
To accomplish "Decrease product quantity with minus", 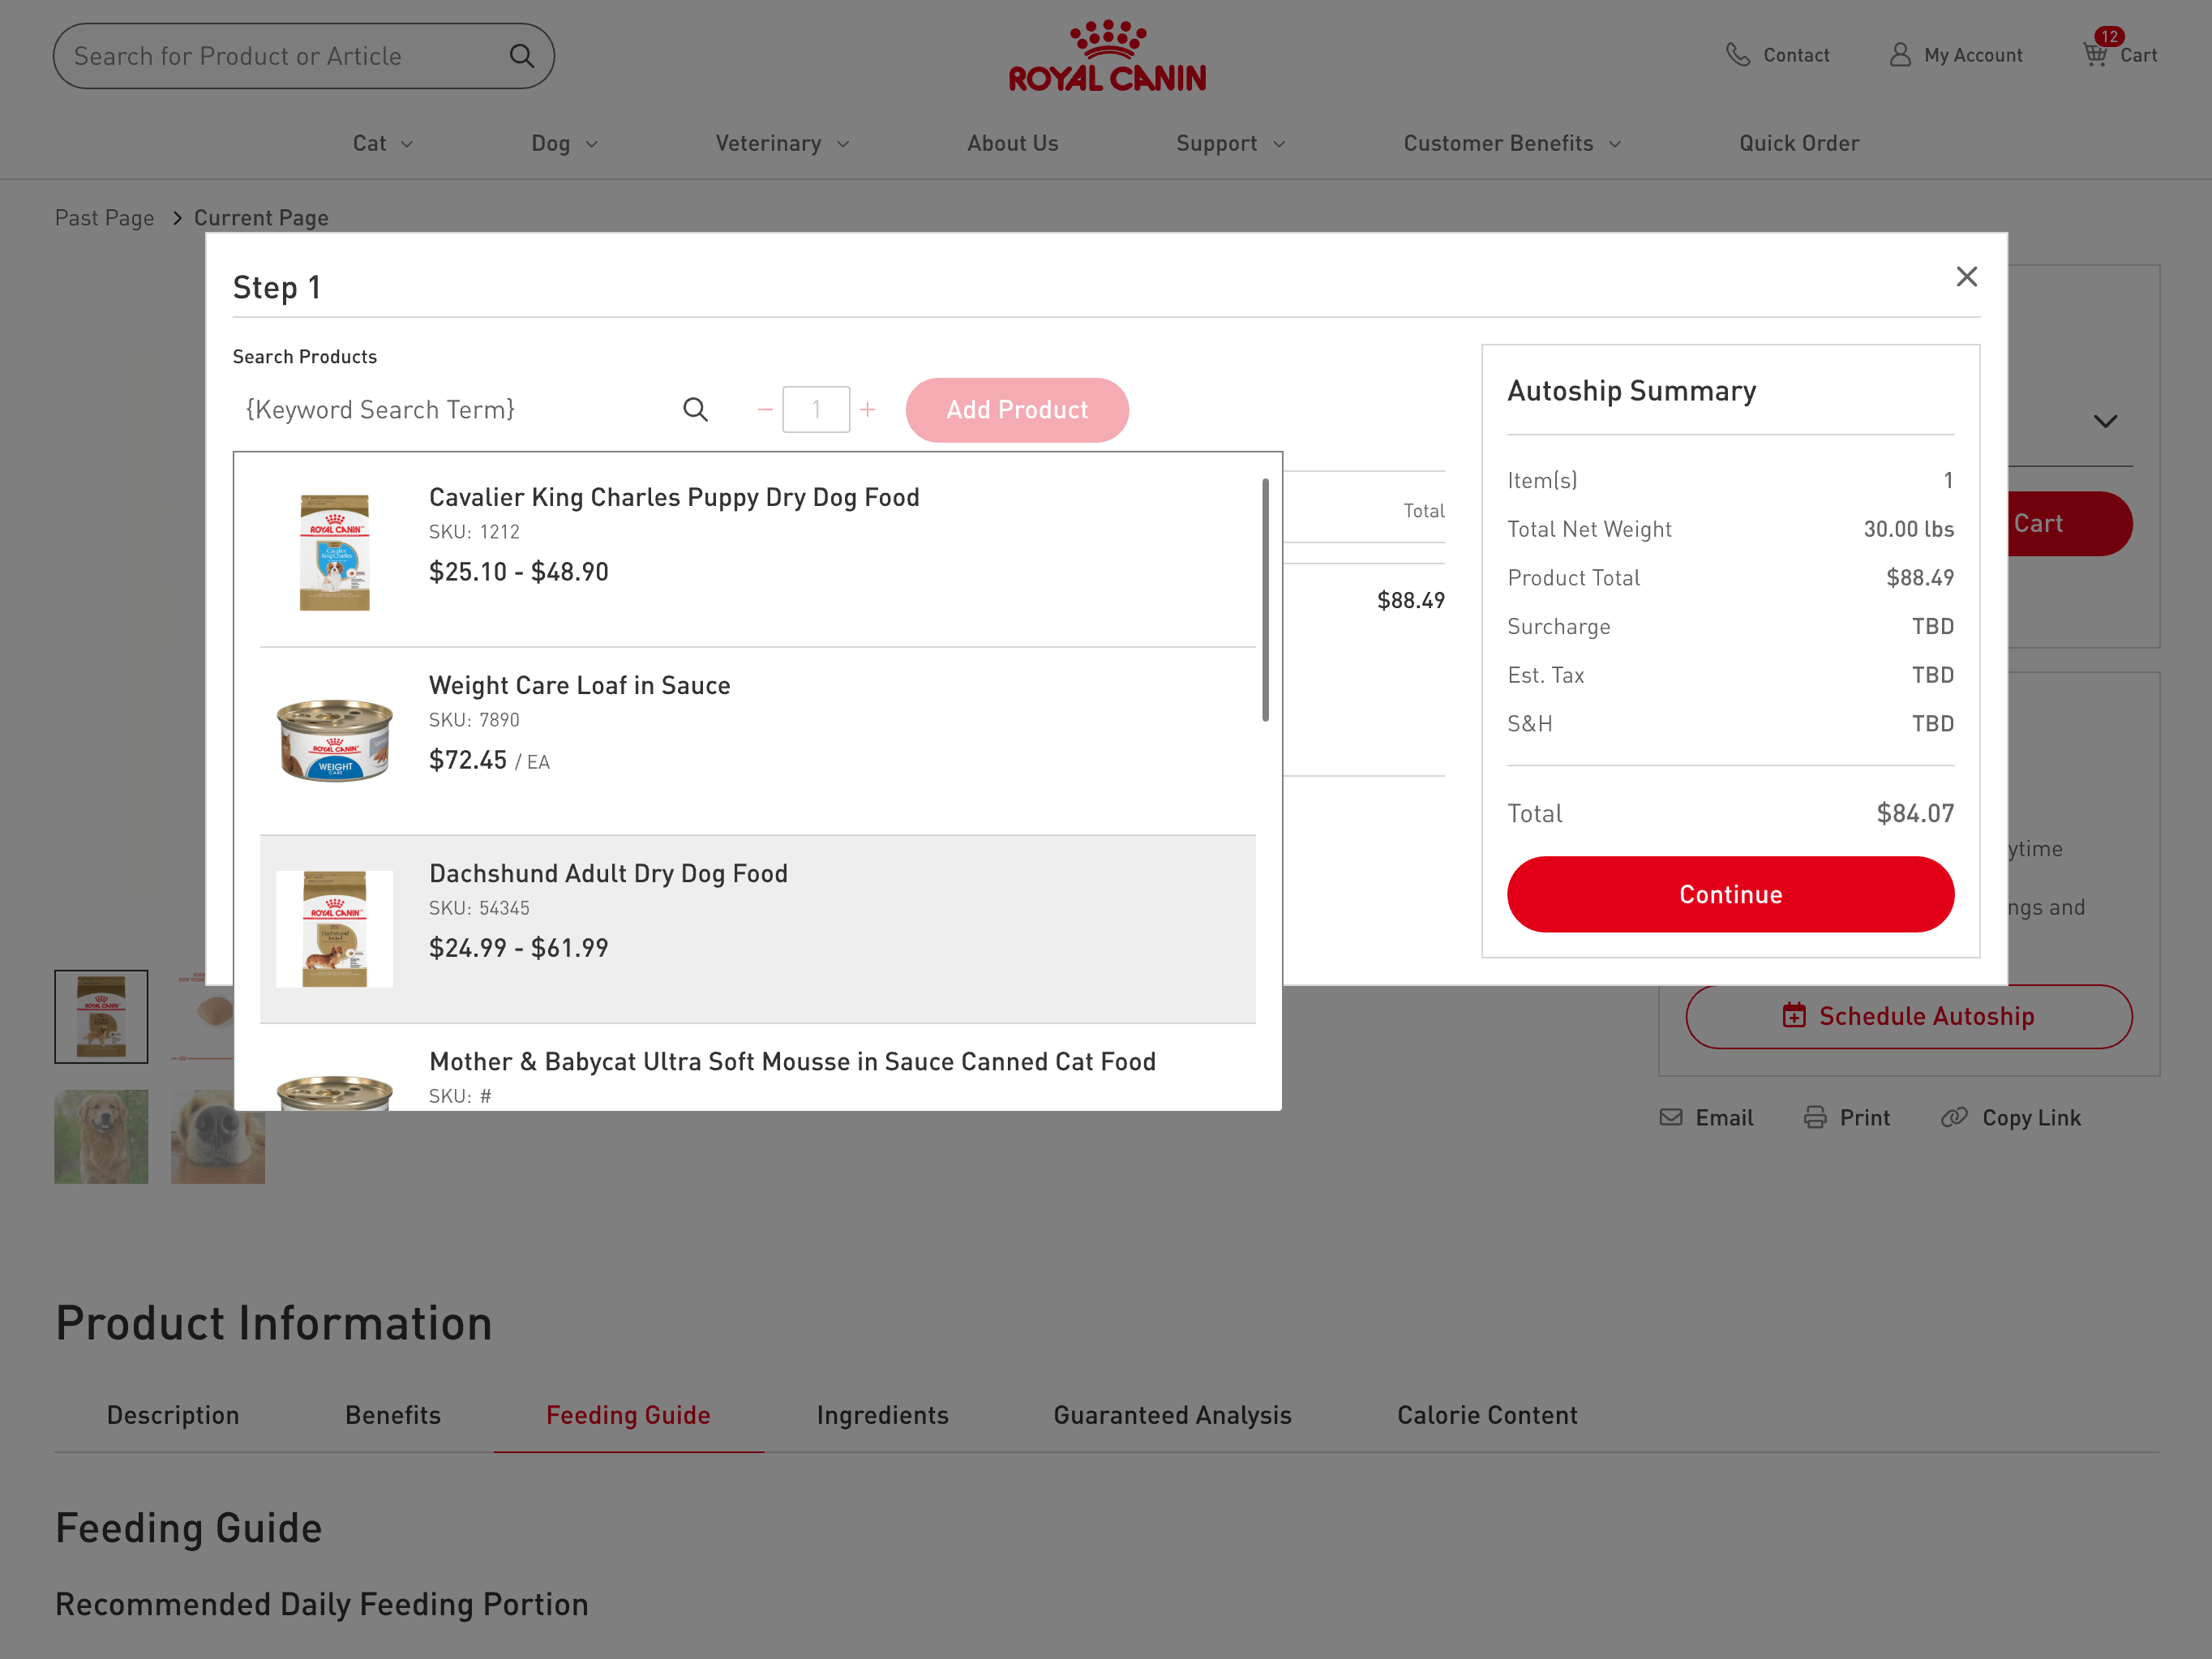I will click(765, 409).
